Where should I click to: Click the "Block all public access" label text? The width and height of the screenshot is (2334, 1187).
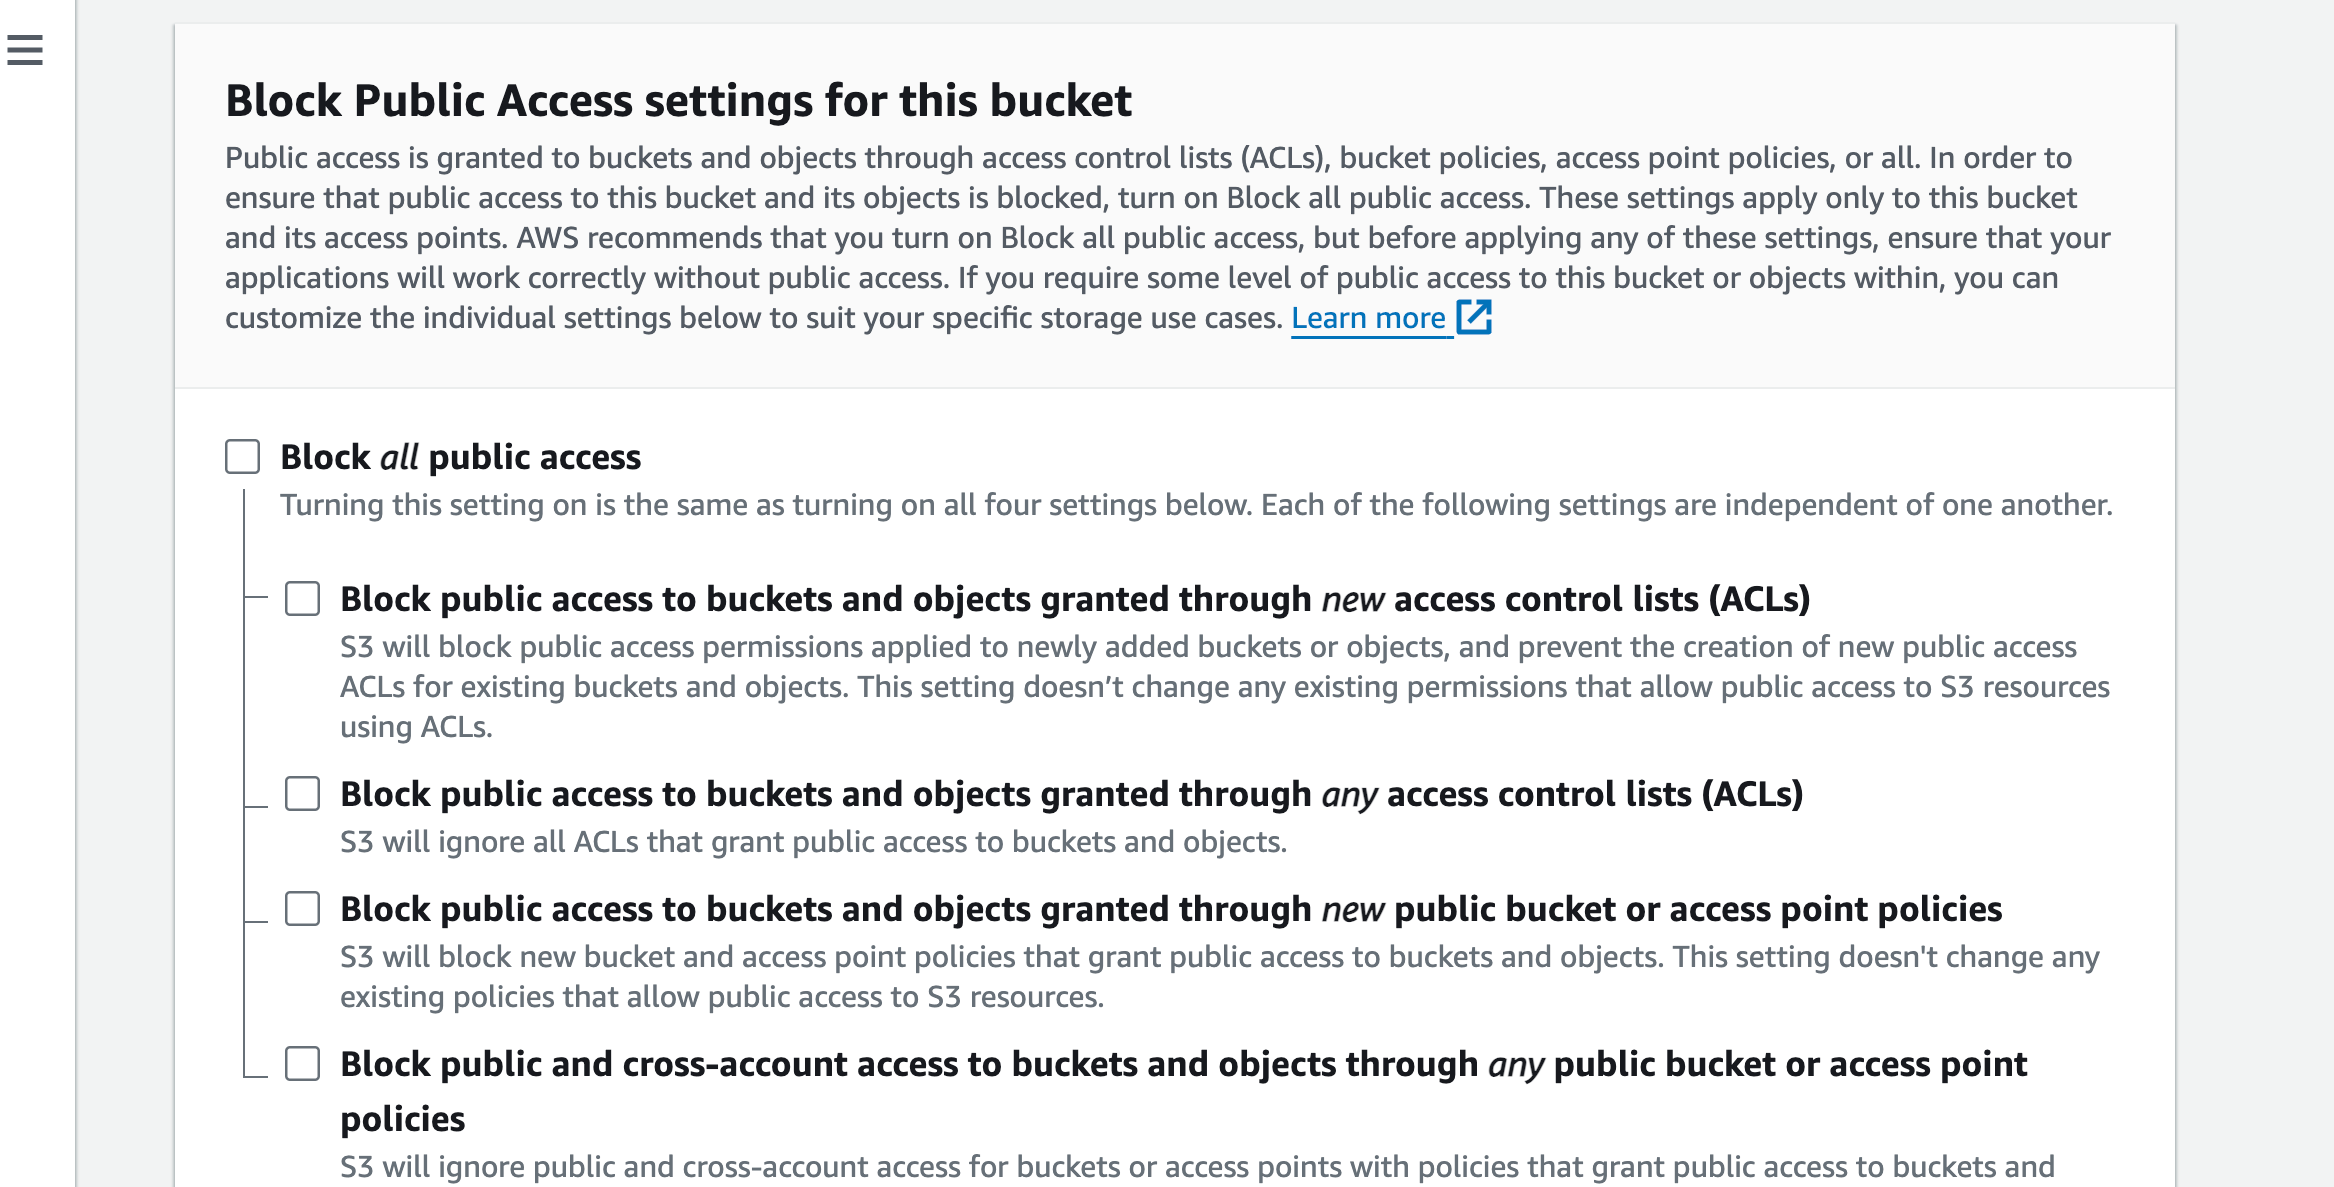click(460, 457)
